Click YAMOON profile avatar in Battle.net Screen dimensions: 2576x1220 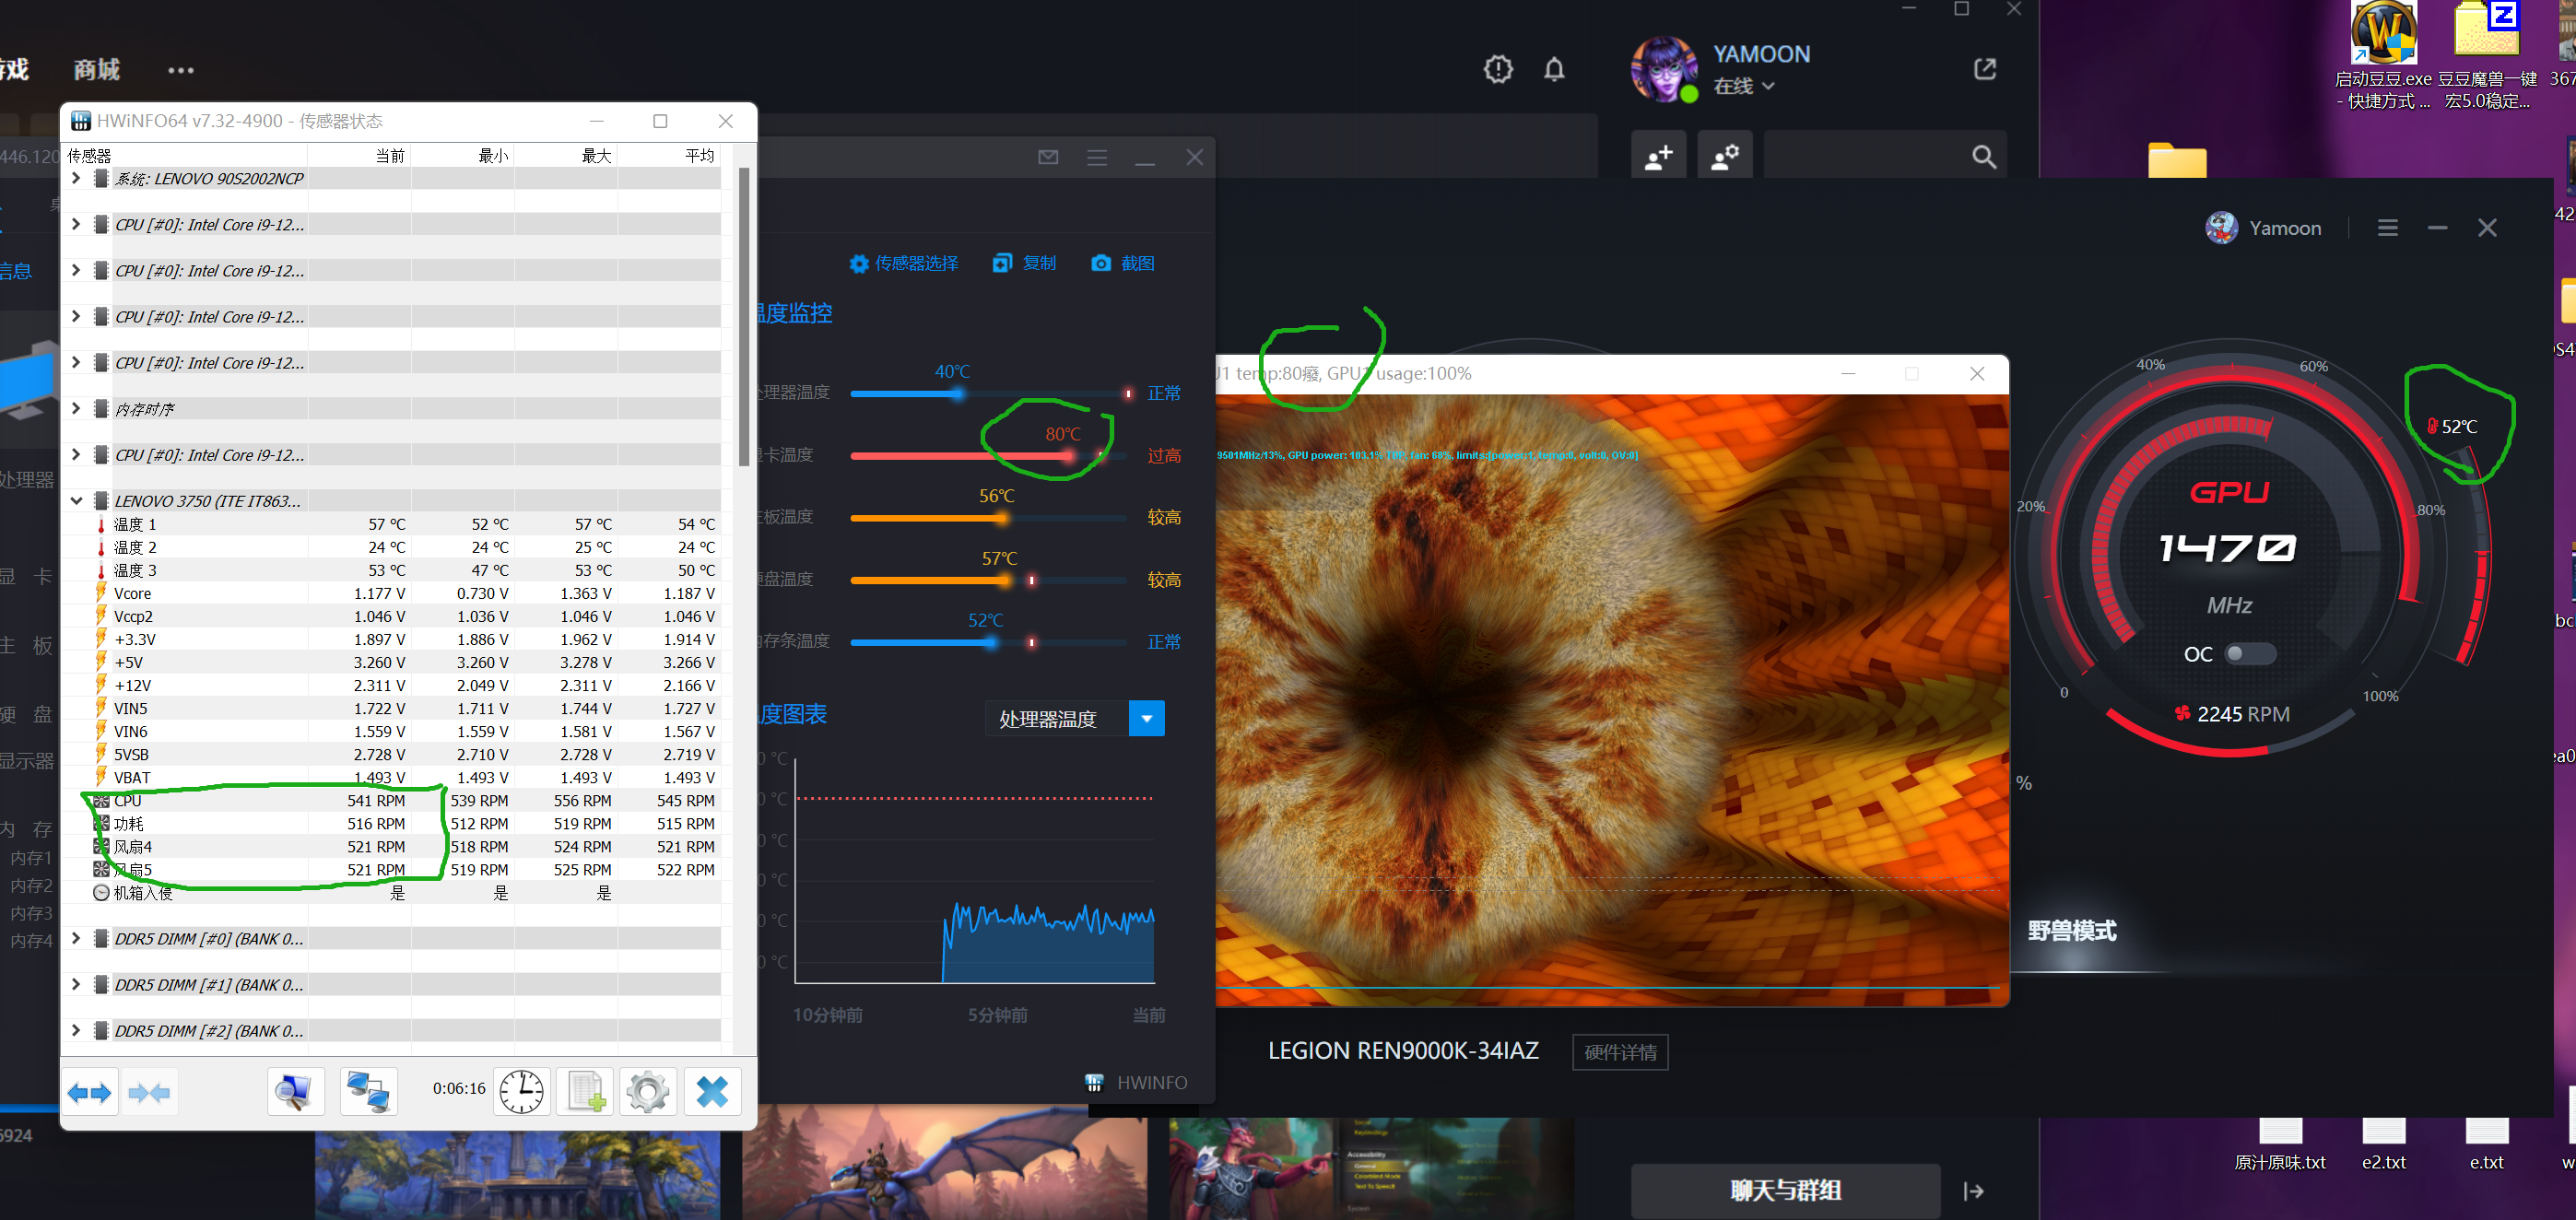click(1663, 69)
